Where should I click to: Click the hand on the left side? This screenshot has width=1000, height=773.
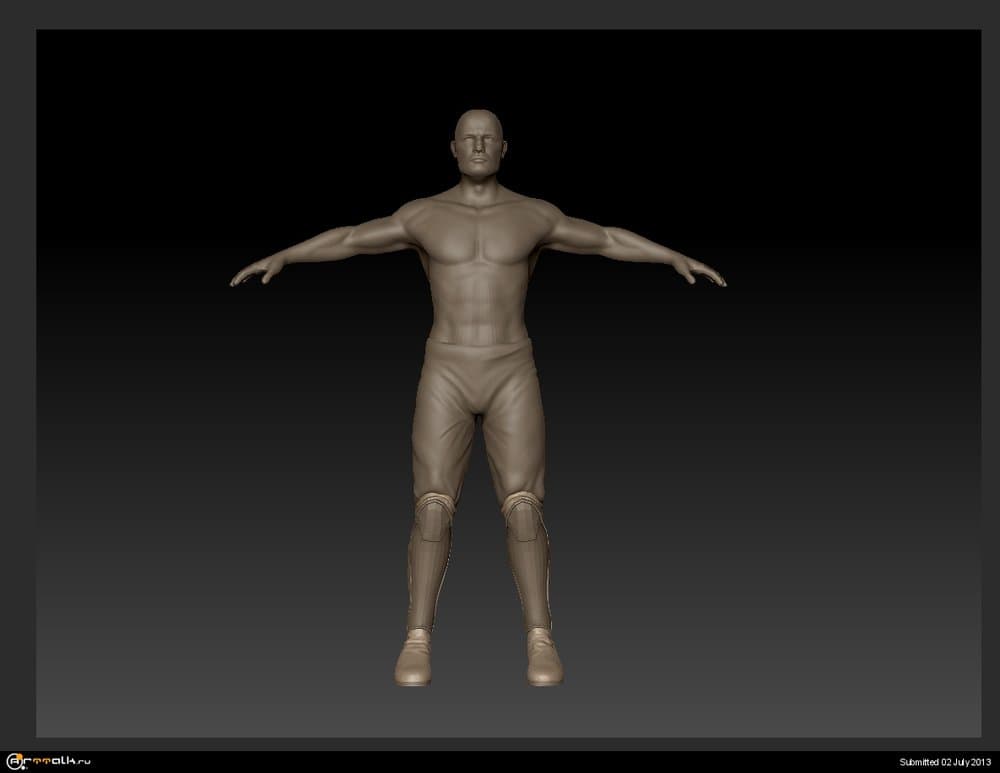254,272
